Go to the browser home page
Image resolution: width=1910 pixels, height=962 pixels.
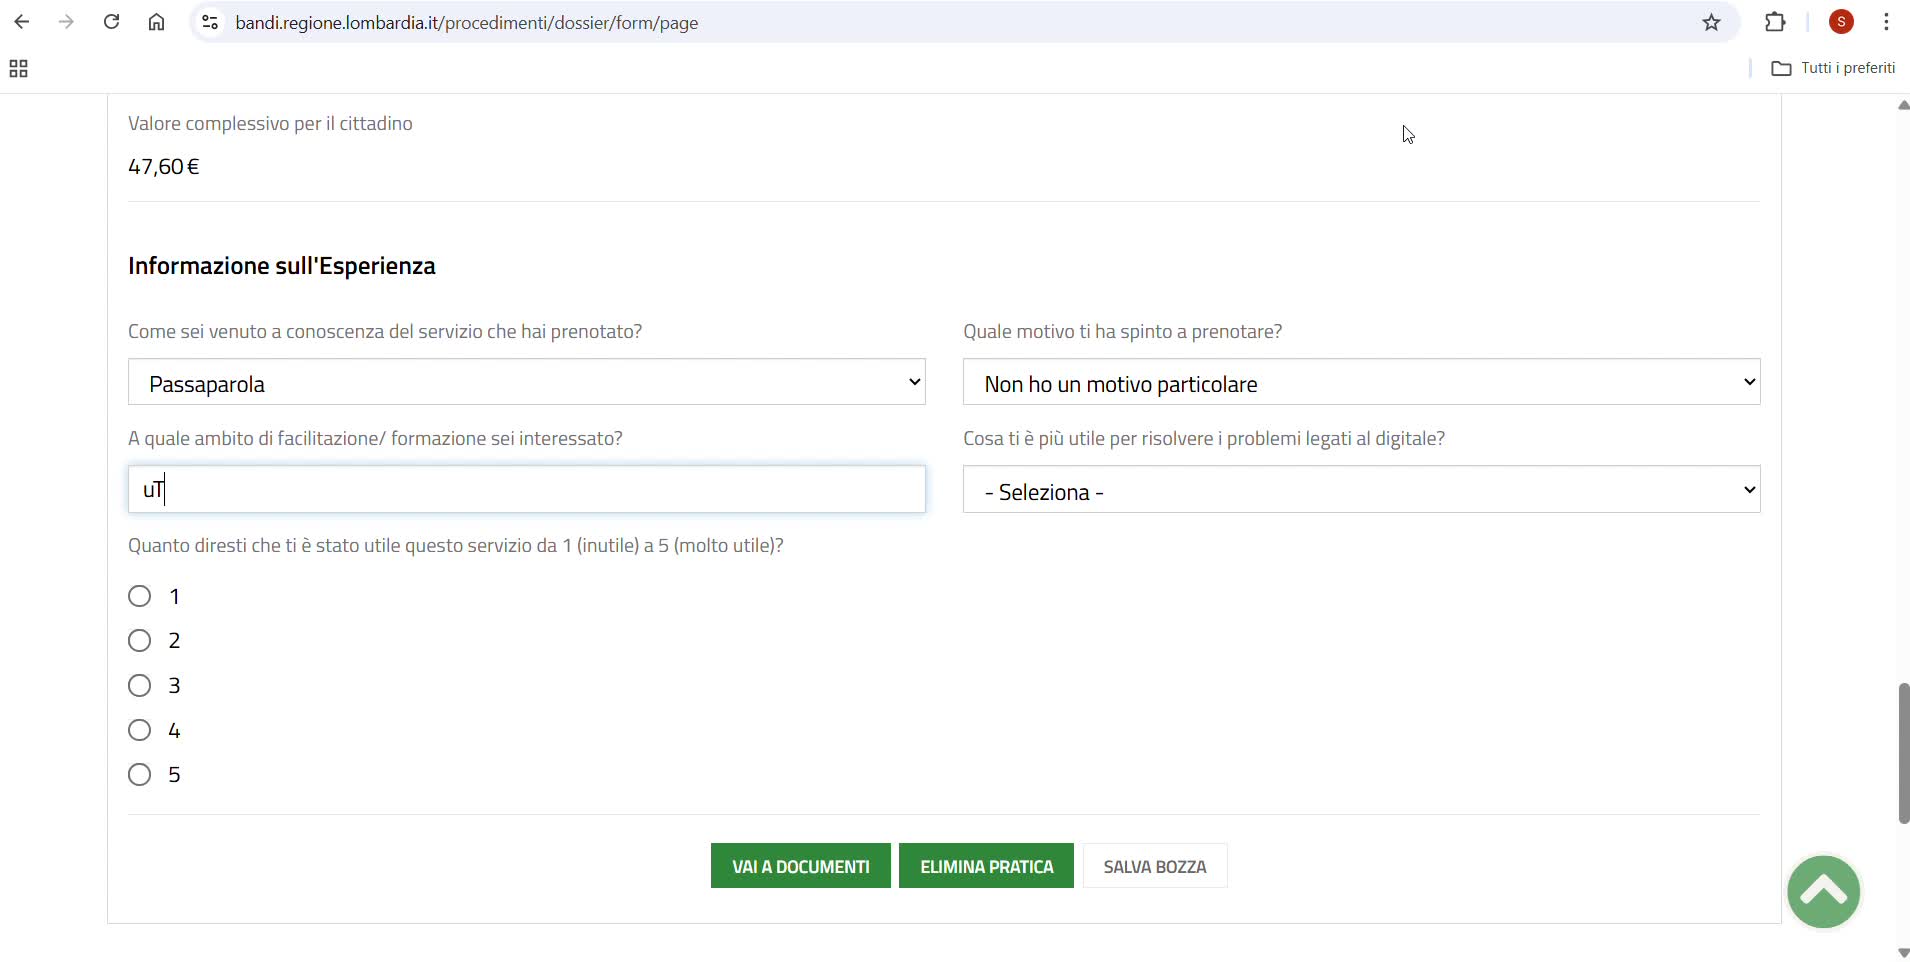coord(156,22)
